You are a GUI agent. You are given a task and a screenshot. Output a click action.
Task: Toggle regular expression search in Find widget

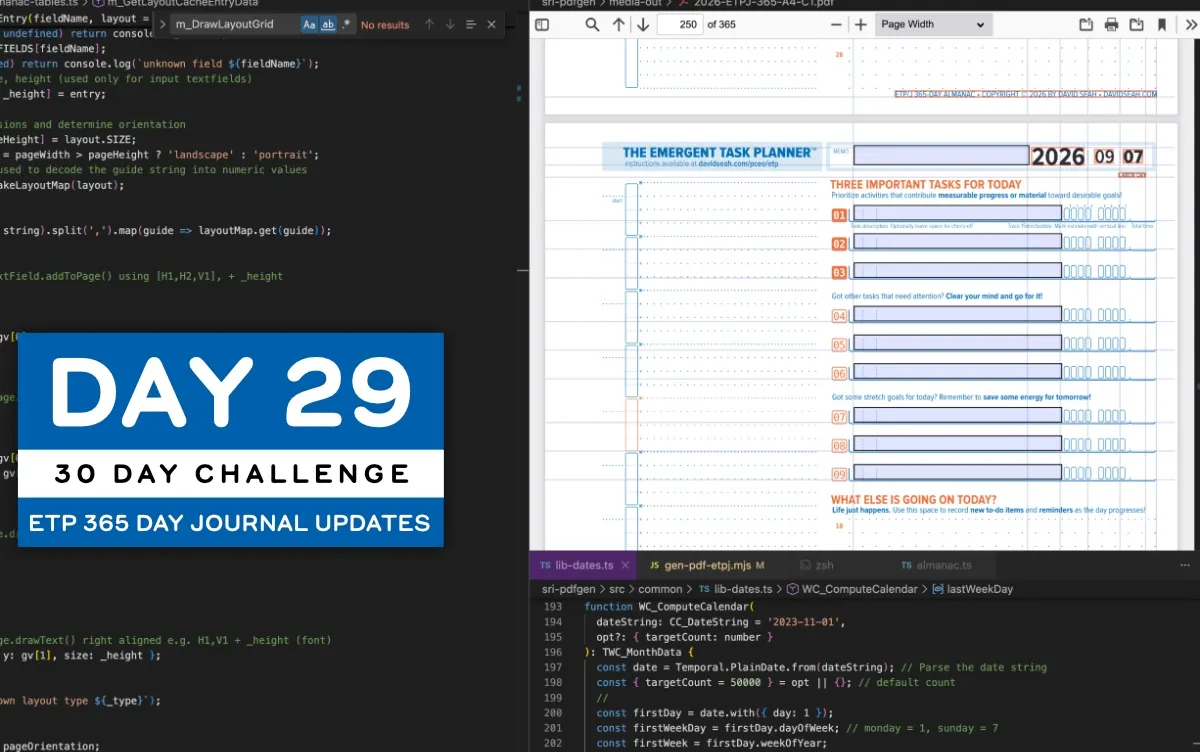(x=347, y=24)
